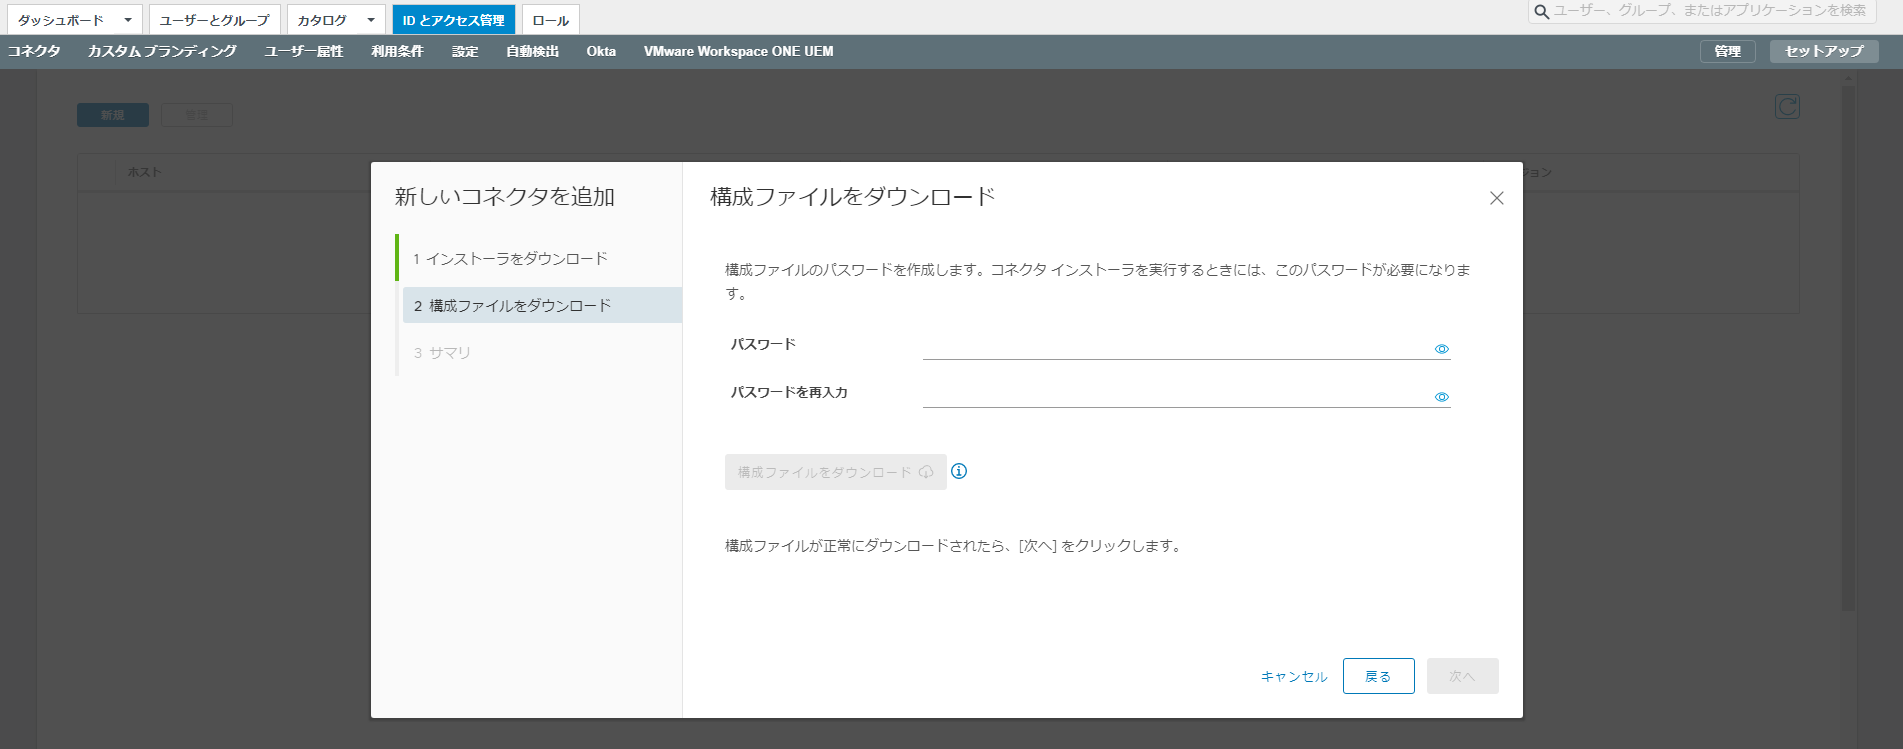Toggle visibility of the re-entered password
Viewport: 1903px width, 749px height.
tap(1441, 397)
